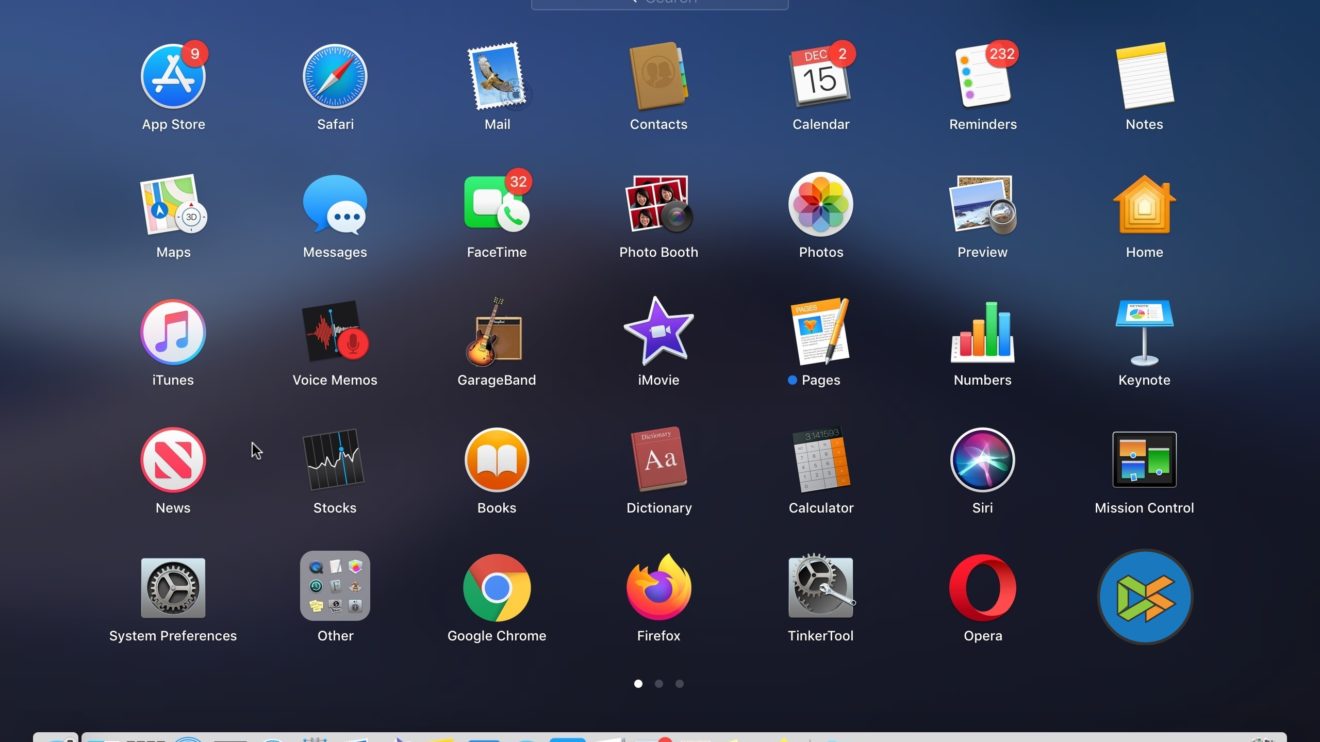The height and width of the screenshot is (742, 1320).
Task: Launch the Messages app
Action: 335,204
